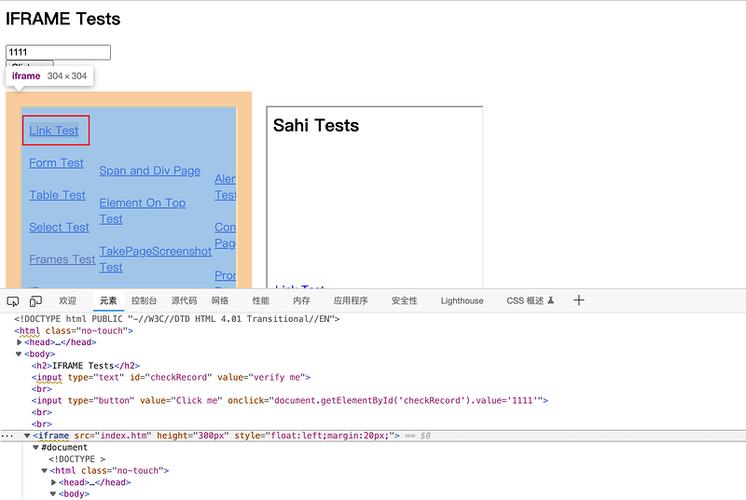Switch to the 源代码 tab

point(184,301)
